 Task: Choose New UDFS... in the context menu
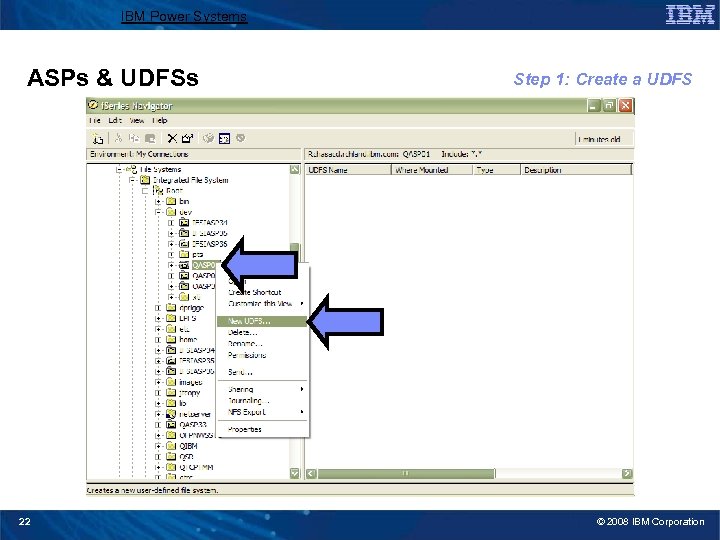(262, 321)
